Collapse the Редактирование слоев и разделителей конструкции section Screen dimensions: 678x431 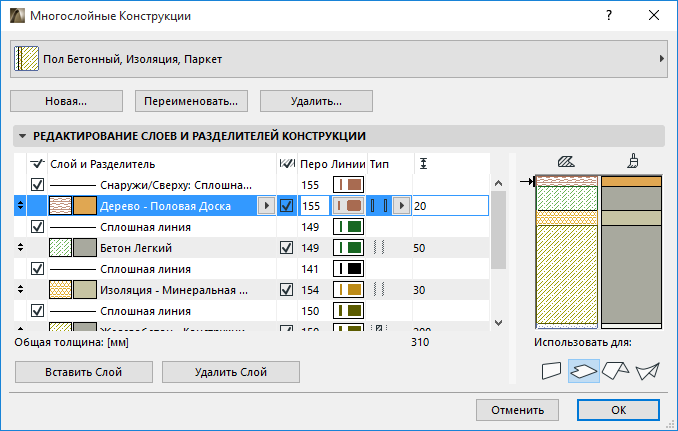[22, 136]
